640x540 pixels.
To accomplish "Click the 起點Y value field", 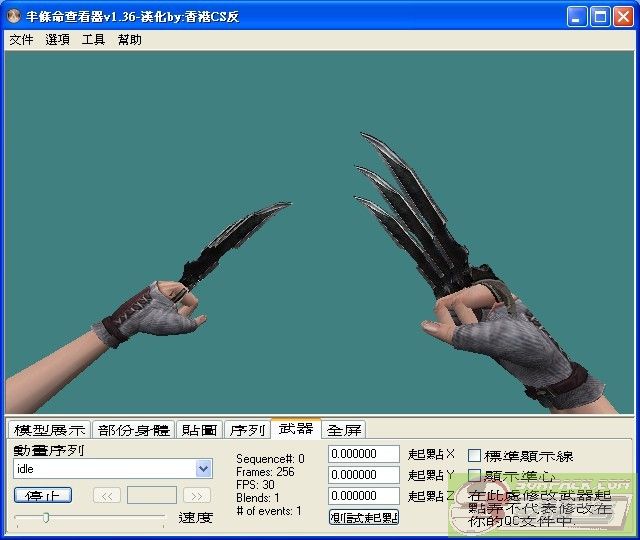I will [x=364, y=475].
